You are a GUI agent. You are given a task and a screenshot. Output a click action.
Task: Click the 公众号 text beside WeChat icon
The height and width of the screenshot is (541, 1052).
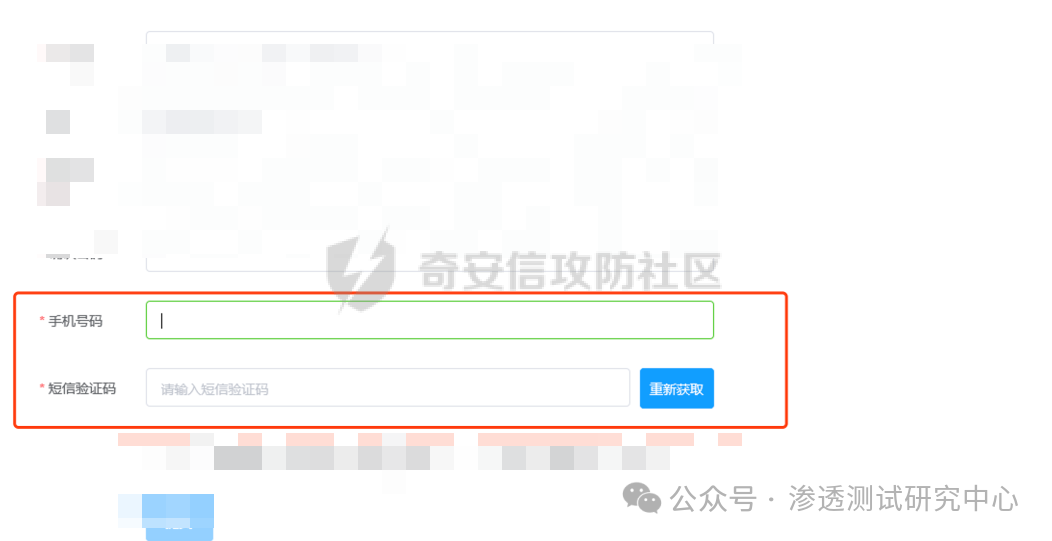[x=713, y=499]
